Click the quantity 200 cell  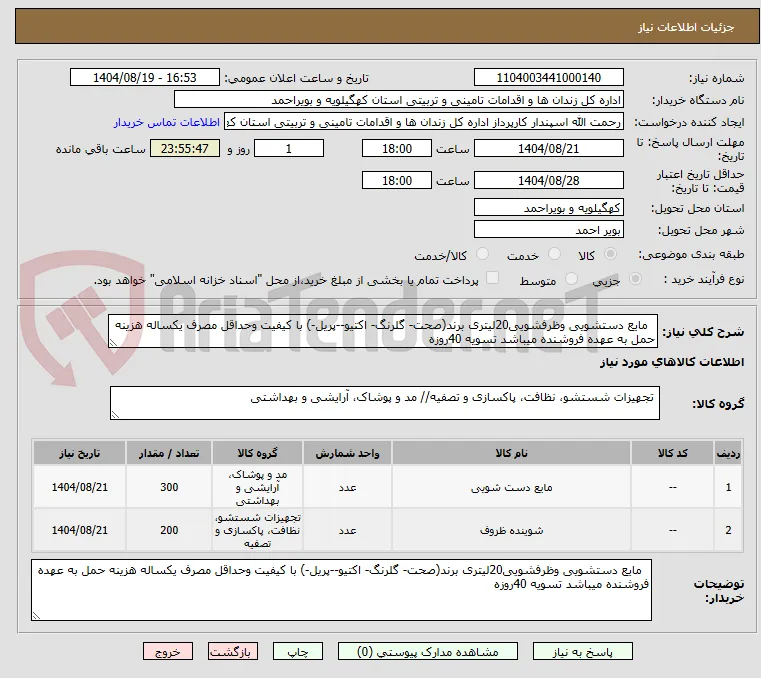pyautogui.click(x=169, y=530)
